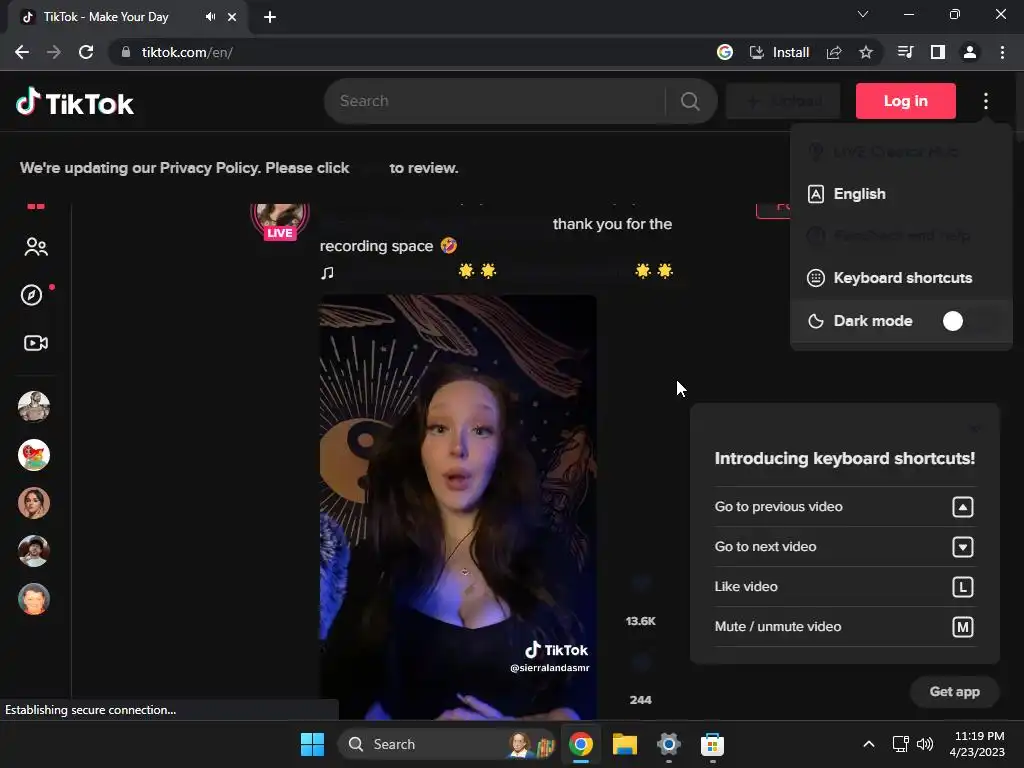Toggle the Chrome side panel icon
The image size is (1024, 768).
[938, 52]
